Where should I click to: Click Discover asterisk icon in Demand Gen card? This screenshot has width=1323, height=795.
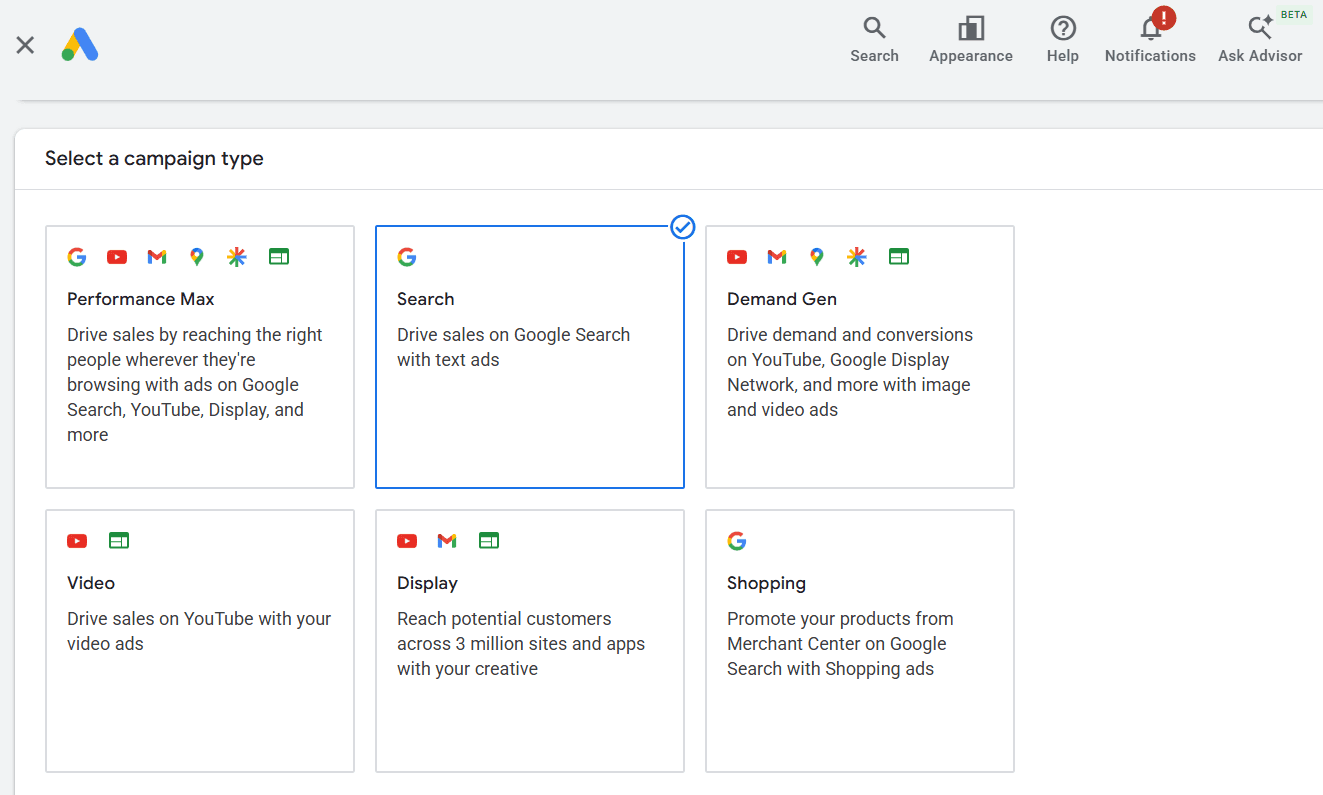(857, 257)
